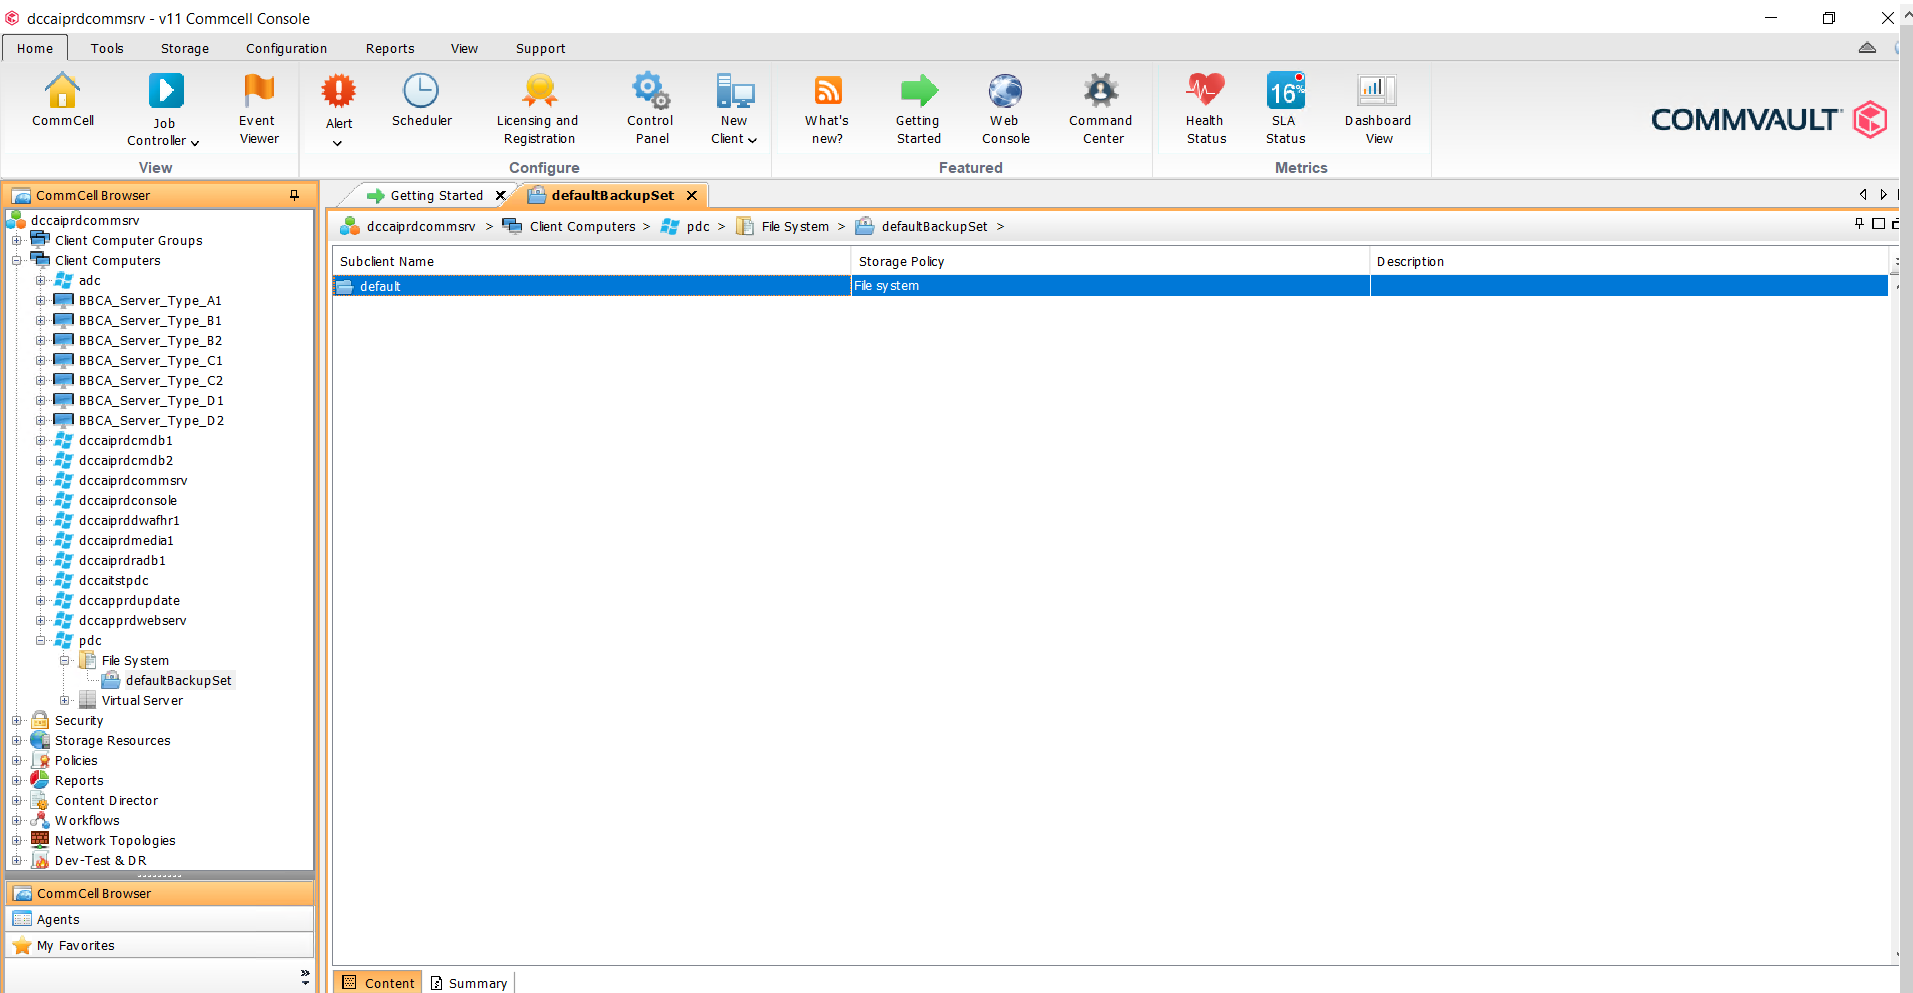This screenshot has height=993, width=1913.
Task: Expand Client Computer Groups node
Action: pos(17,240)
